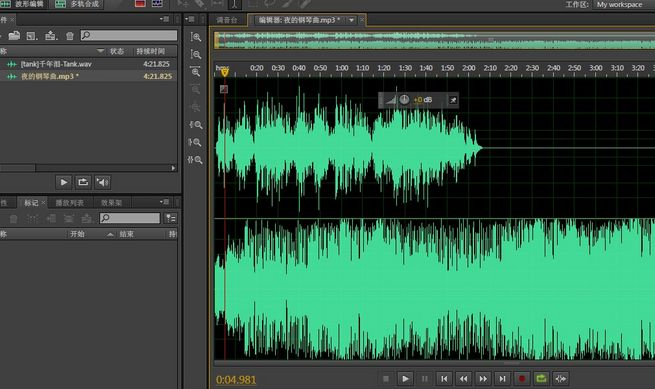Stop playback in transport bar

point(386,379)
